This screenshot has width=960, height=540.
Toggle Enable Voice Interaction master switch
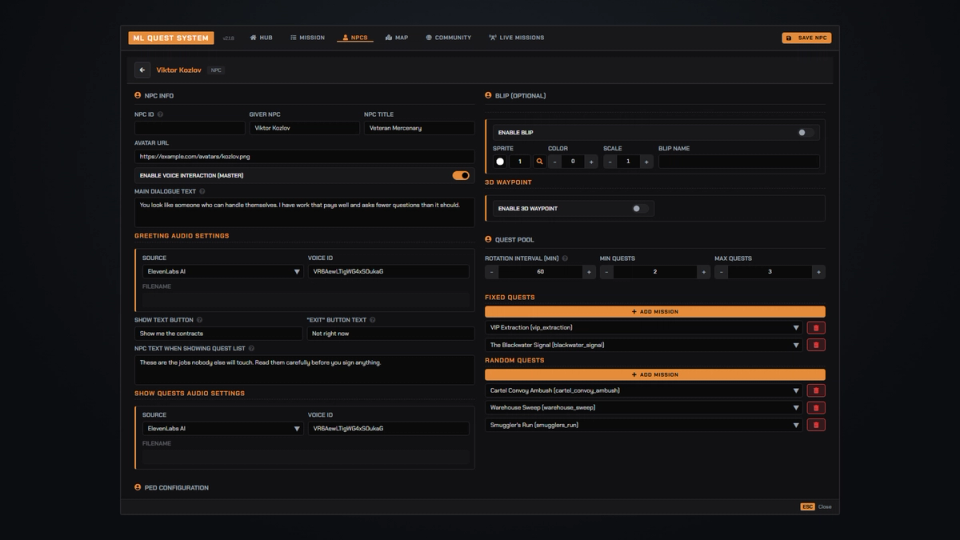click(460, 176)
